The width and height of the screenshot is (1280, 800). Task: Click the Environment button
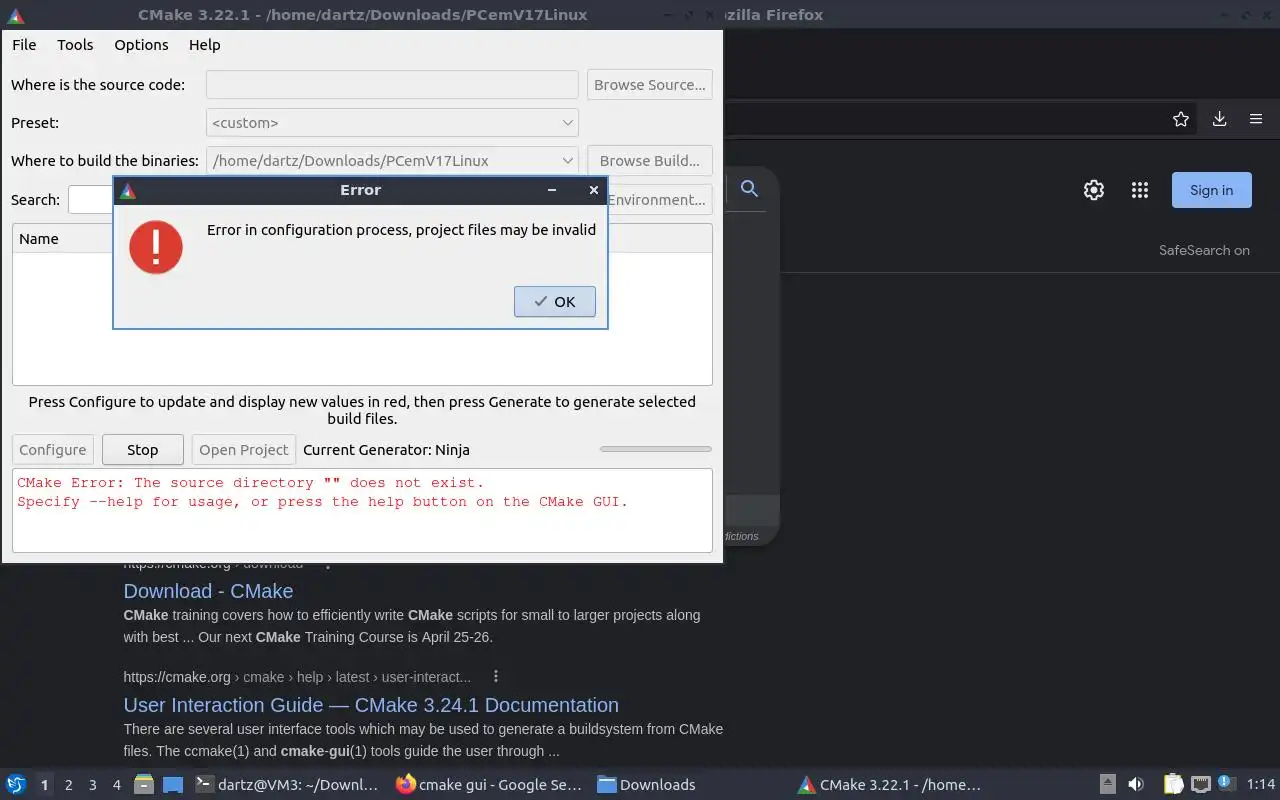(x=659, y=200)
